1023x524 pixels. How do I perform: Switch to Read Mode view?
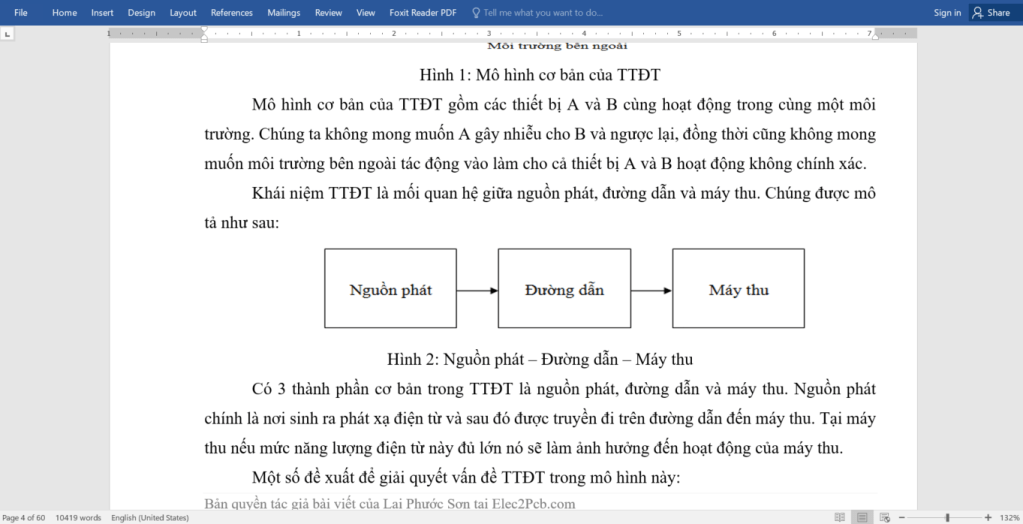[838, 517]
